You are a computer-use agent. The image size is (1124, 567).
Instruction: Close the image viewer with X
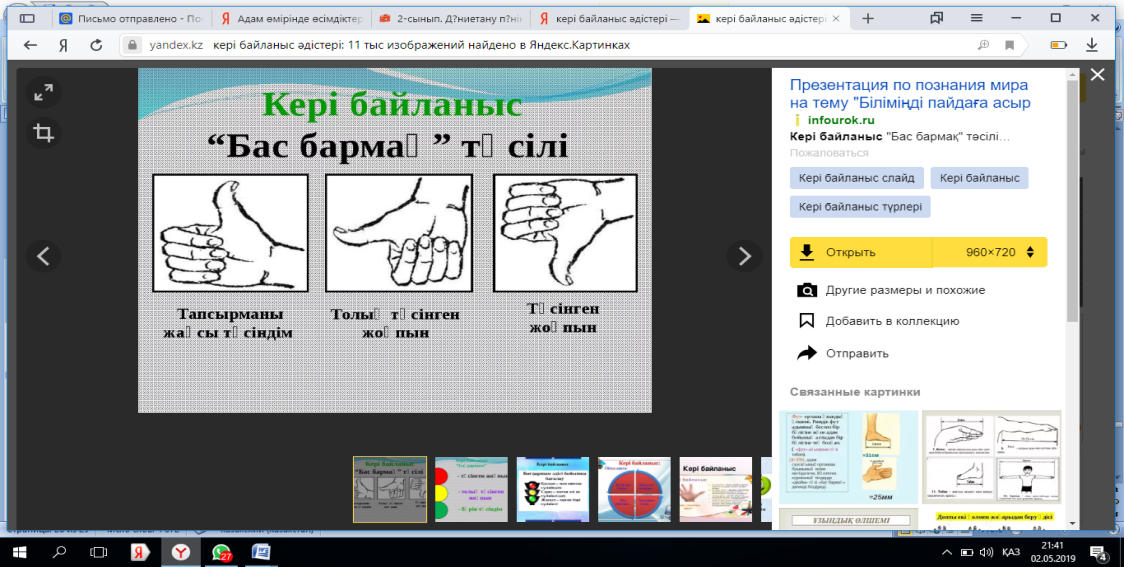click(1097, 75)
